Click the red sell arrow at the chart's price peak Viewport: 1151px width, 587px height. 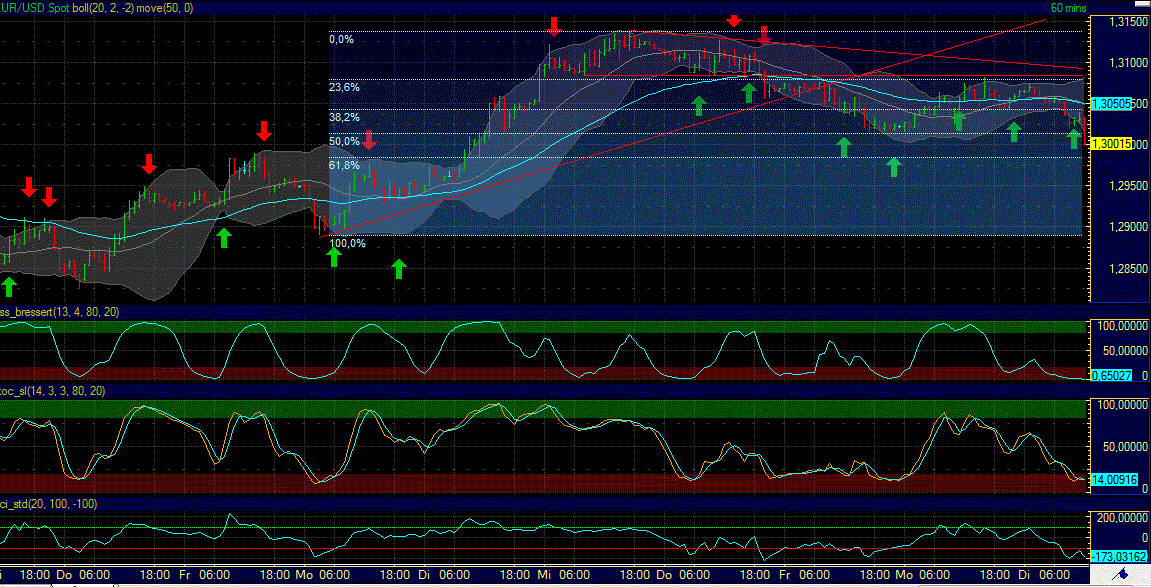(x=735, y=20)
